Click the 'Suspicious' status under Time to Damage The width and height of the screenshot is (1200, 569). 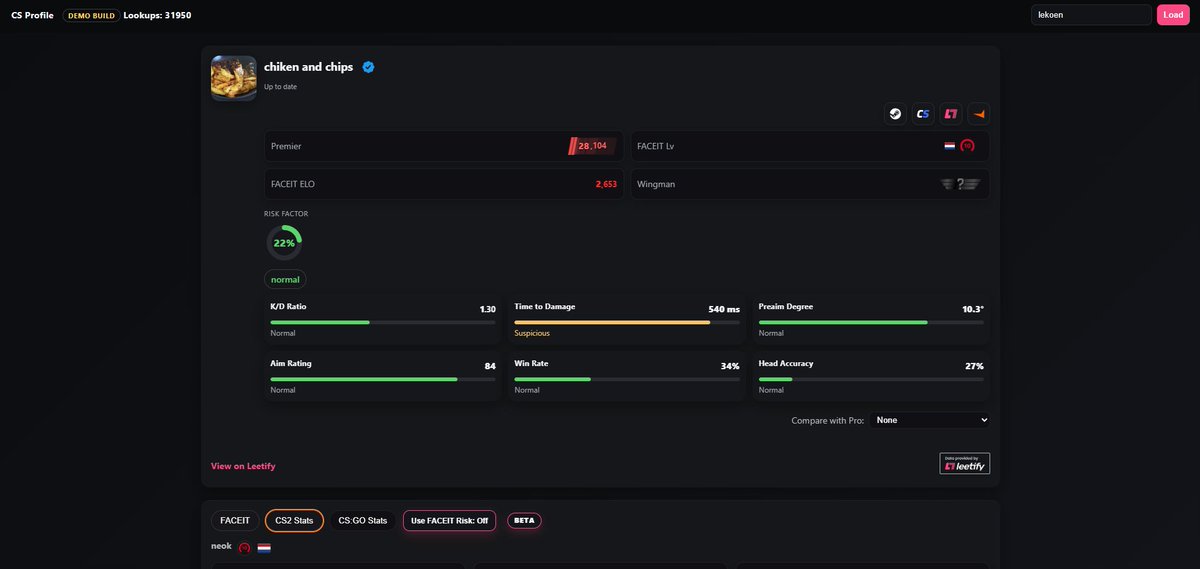[x=532, y=333]
